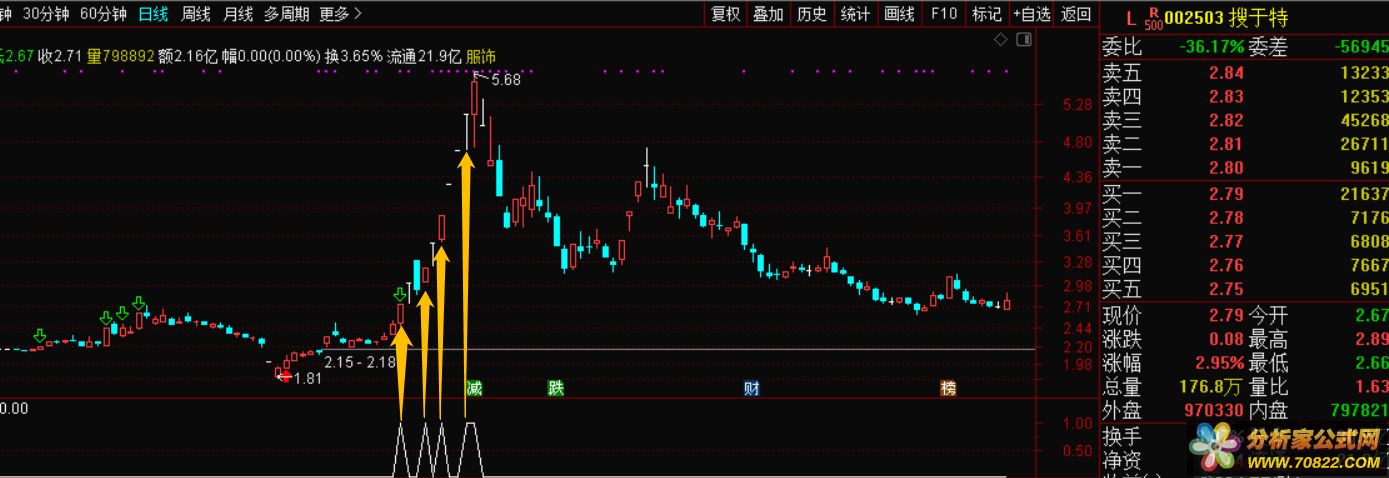Click the red L margin-trading badge
1389x478 pixels.
(1130, 18)
